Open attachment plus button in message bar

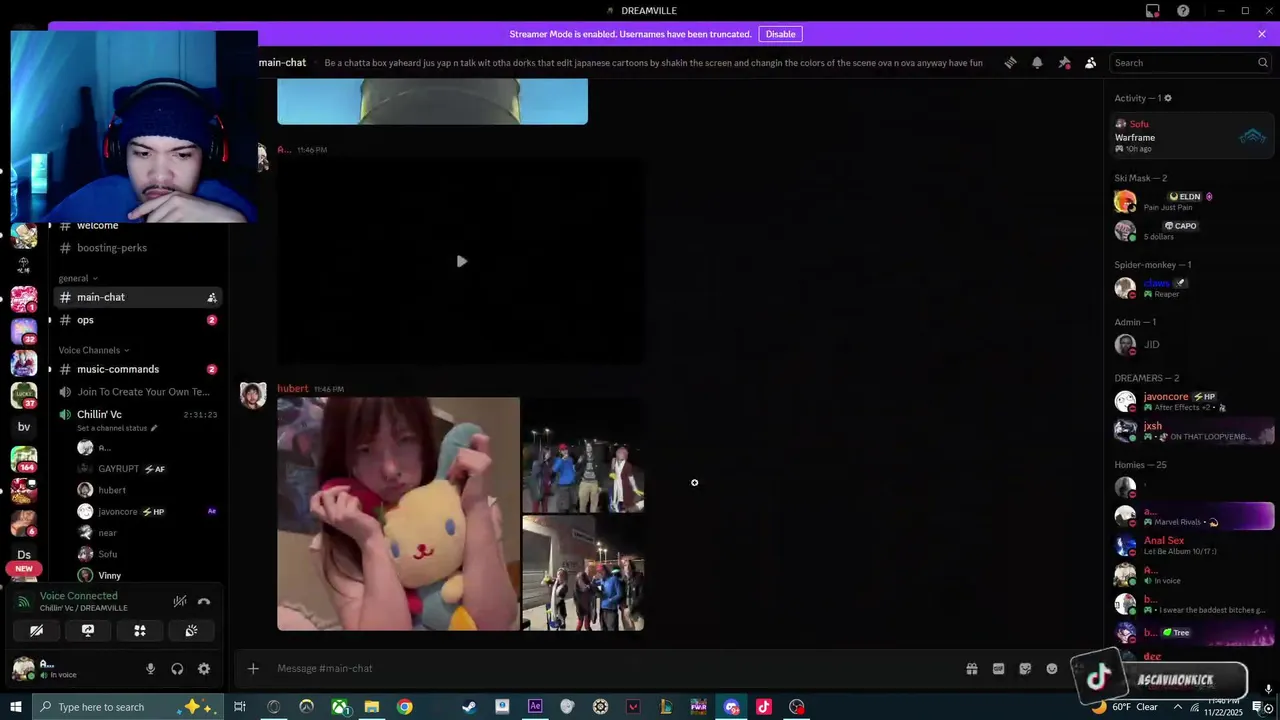(x=253, y=668)
